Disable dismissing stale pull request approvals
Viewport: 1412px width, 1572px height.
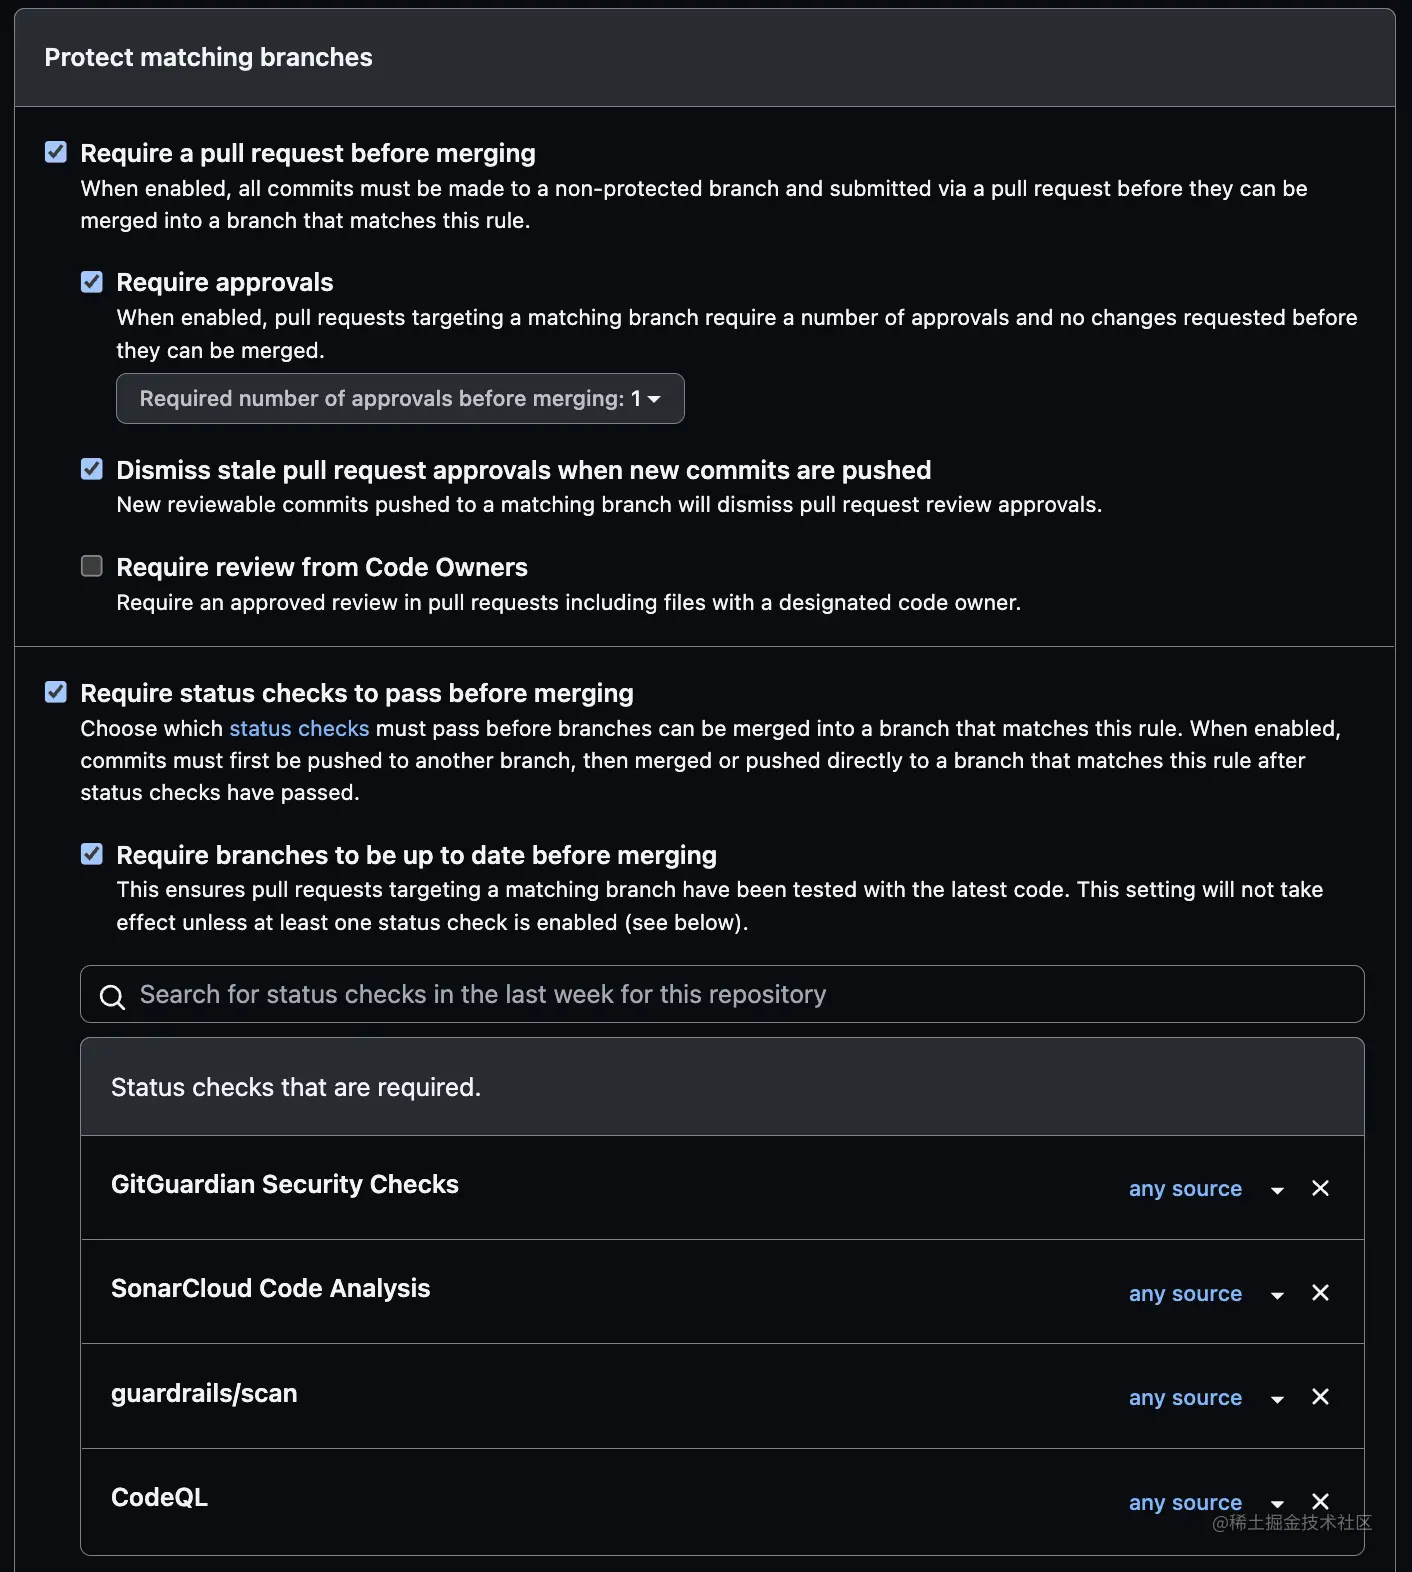point(92,469)
